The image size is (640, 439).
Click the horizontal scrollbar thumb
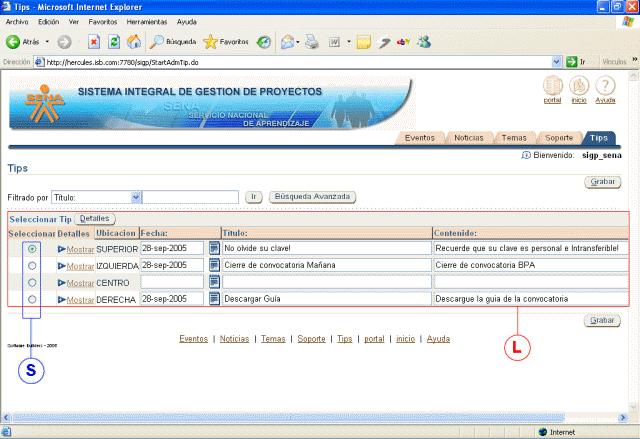(x=288, y=417)
